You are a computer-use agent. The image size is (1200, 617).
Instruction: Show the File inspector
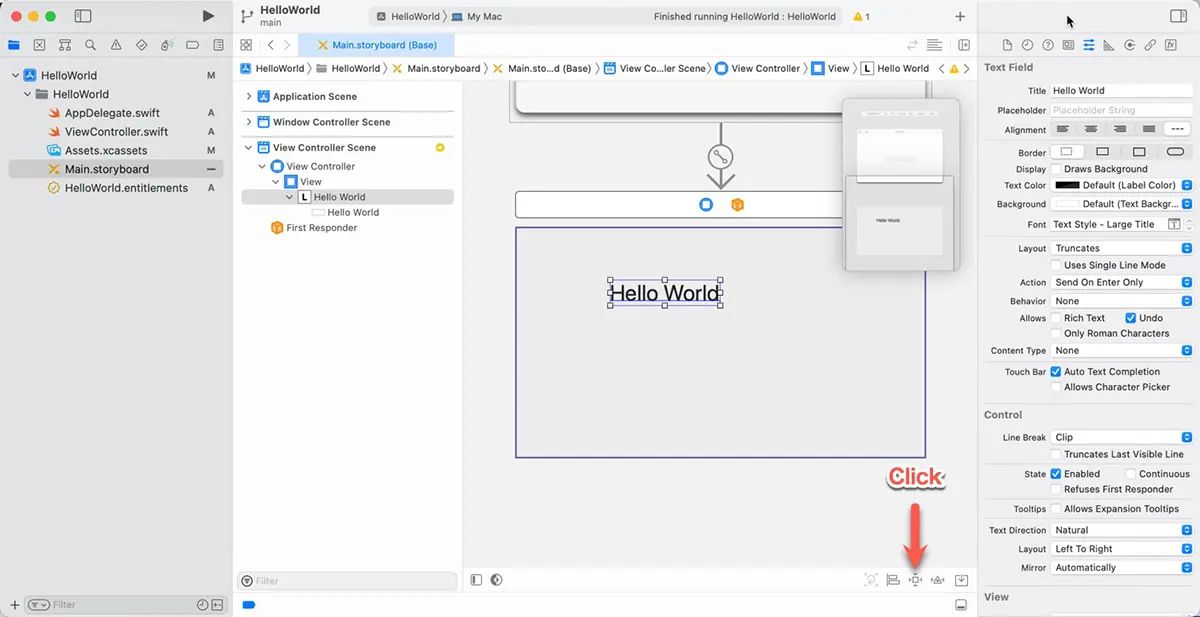coord(1007,45)
